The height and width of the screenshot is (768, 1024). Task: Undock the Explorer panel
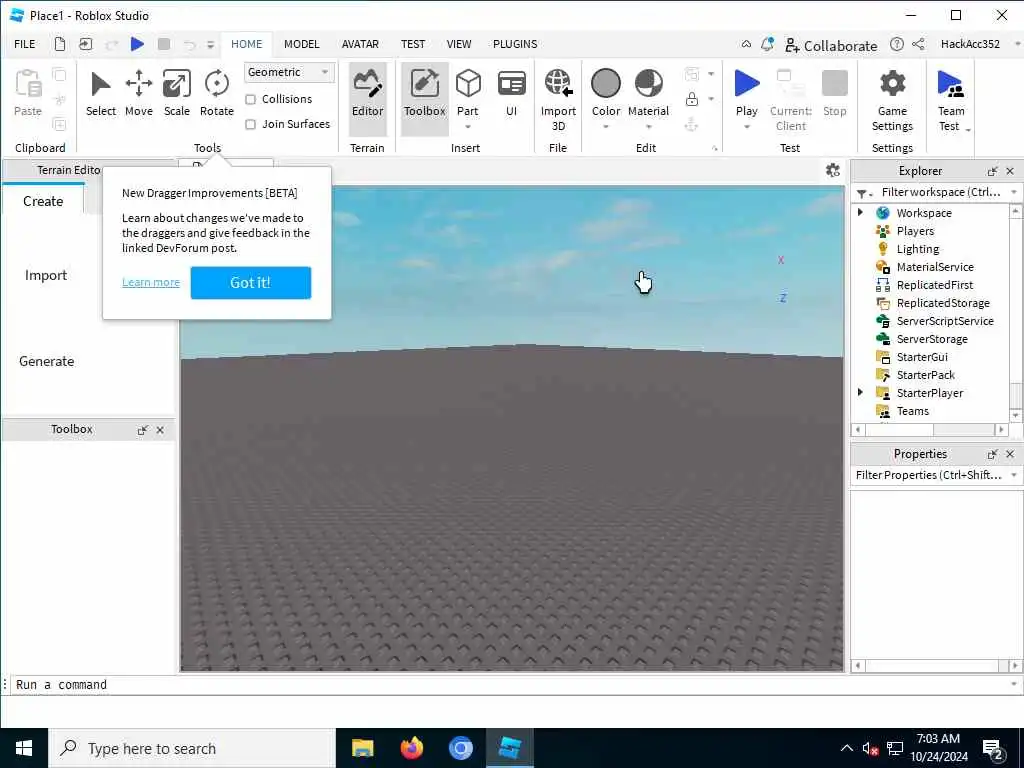pyautogui.click(x=993, y=171)
